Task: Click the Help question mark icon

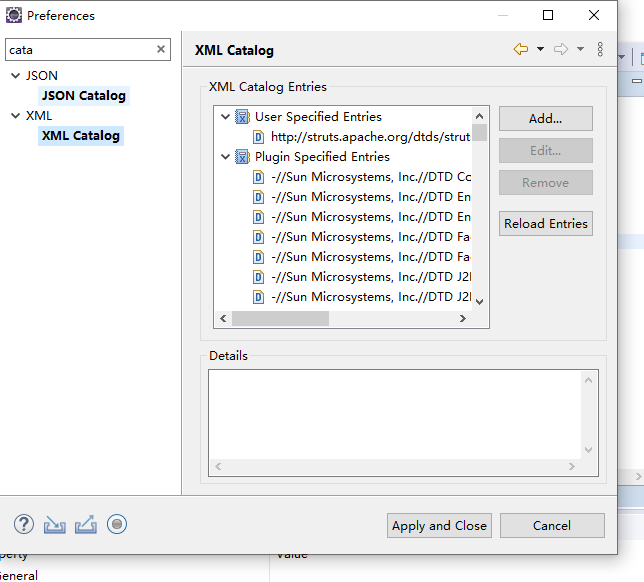Action: tap(24, 524)
